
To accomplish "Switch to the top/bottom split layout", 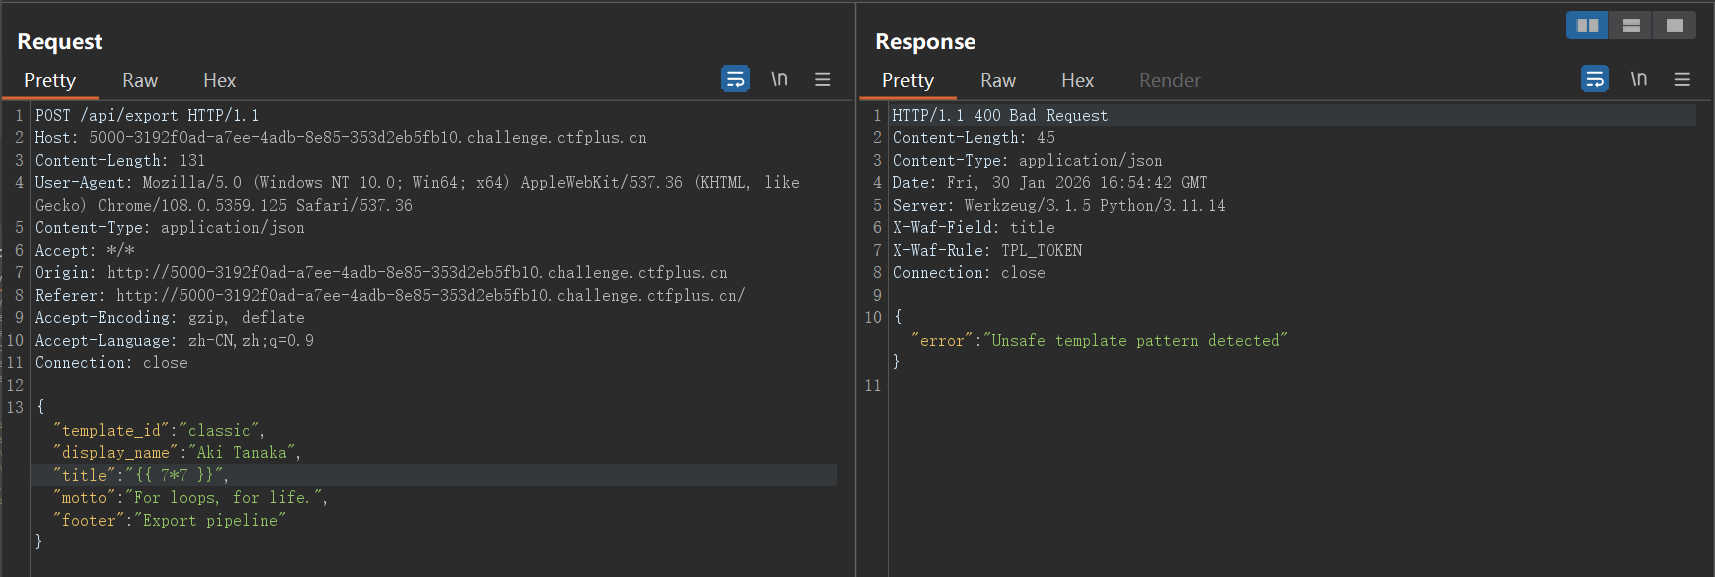I will click(1631, 25).
